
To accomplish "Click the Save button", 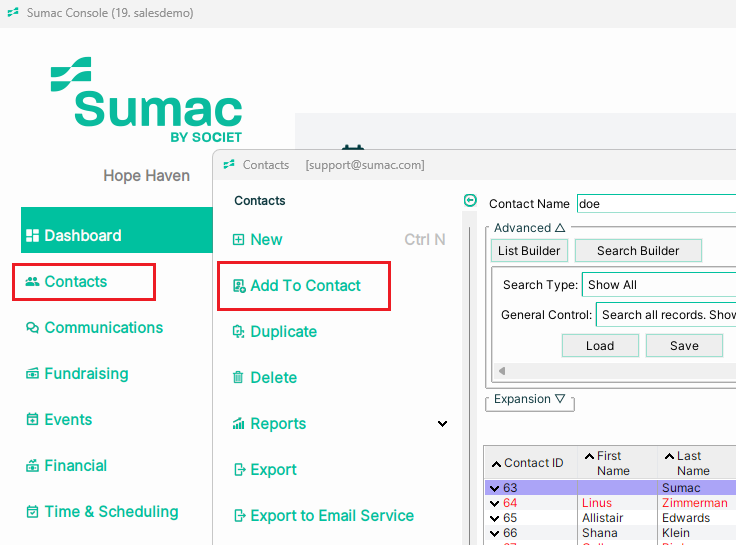I will pos(684,346).
